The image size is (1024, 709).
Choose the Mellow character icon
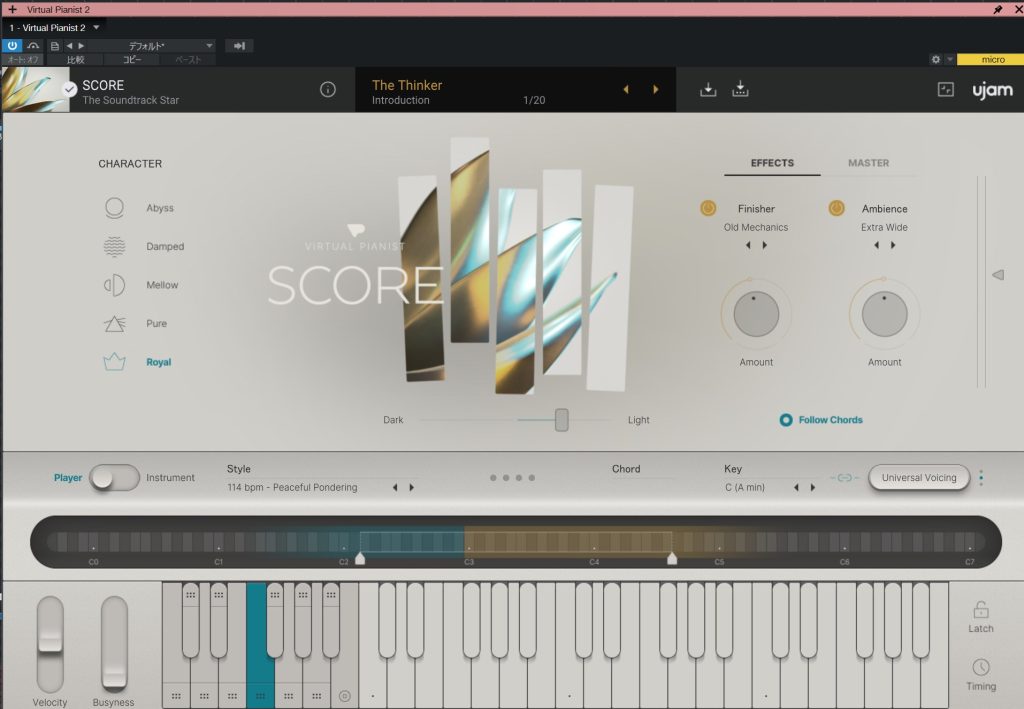tap(114, 285)
